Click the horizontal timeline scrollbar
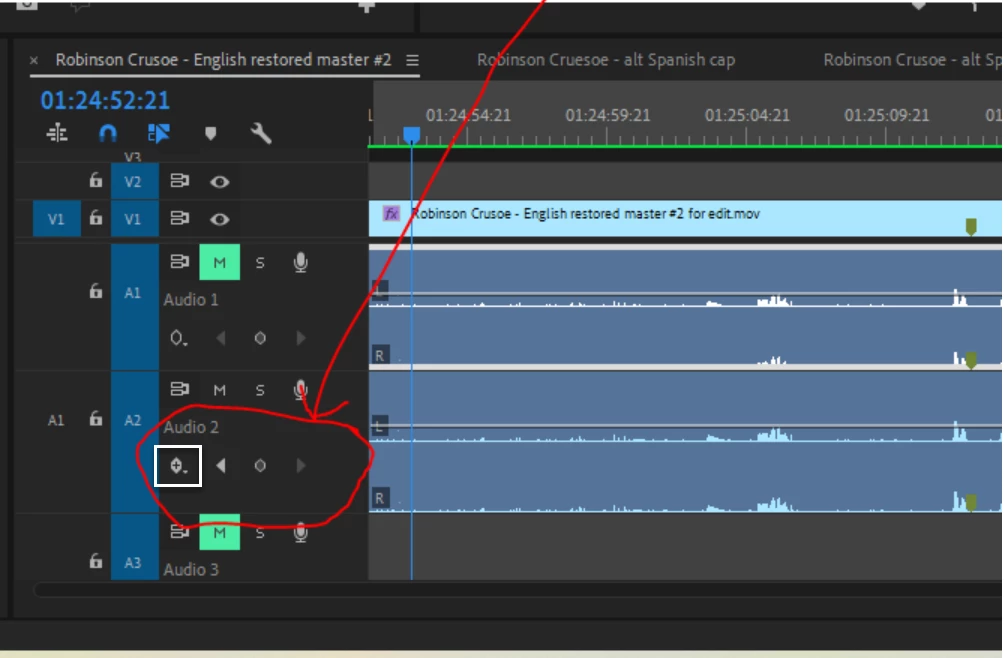1004x658 pixels. pos(517,590)
